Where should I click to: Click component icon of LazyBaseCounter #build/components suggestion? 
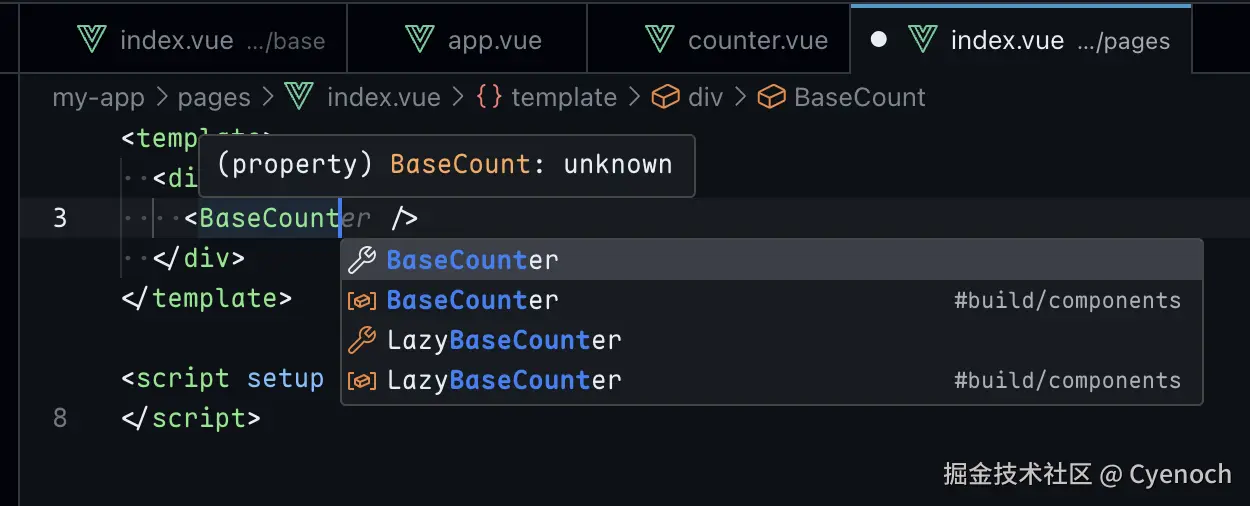pyautogui.click(x=361, y=380)
